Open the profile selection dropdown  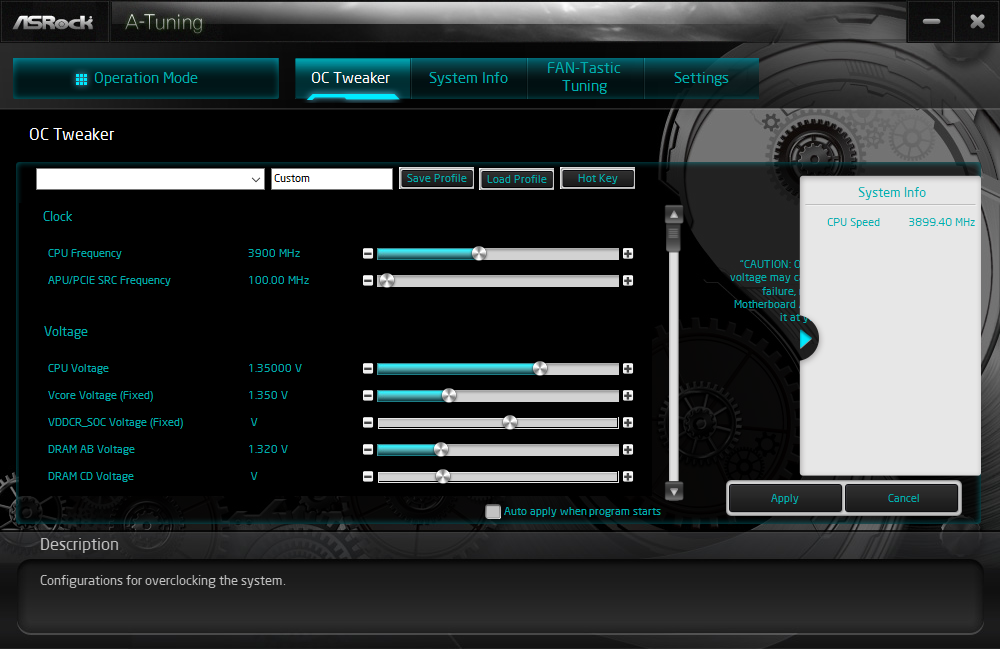click(151, 179)
